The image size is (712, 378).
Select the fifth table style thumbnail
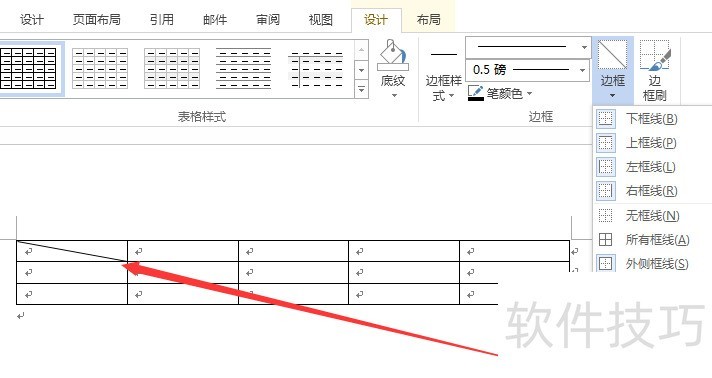(316, 69)
